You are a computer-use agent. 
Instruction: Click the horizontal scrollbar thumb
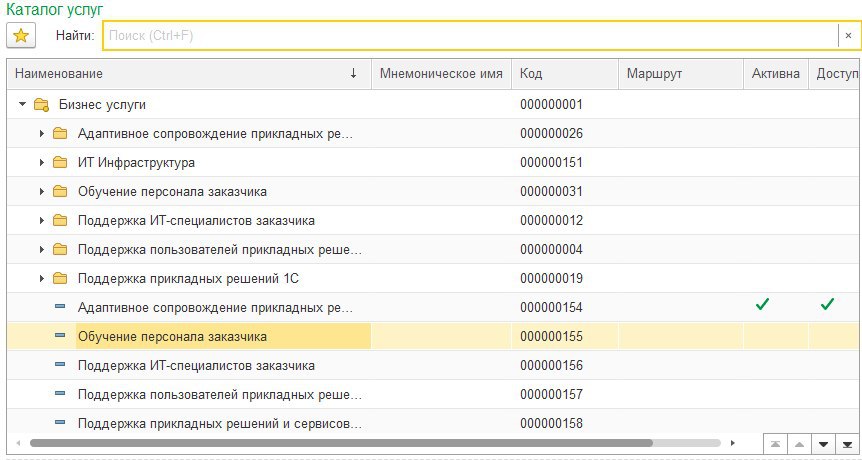point(341,443)
